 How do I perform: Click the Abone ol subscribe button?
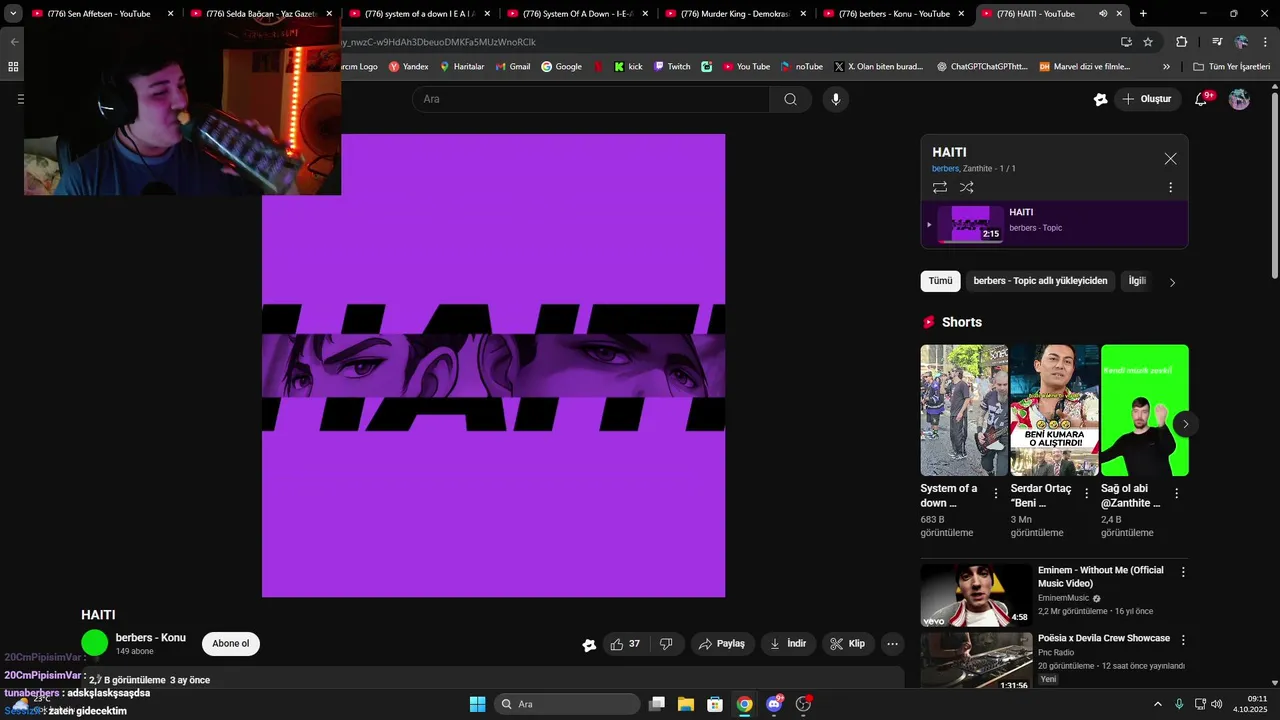pyautogui.click(x=230, y=644)
